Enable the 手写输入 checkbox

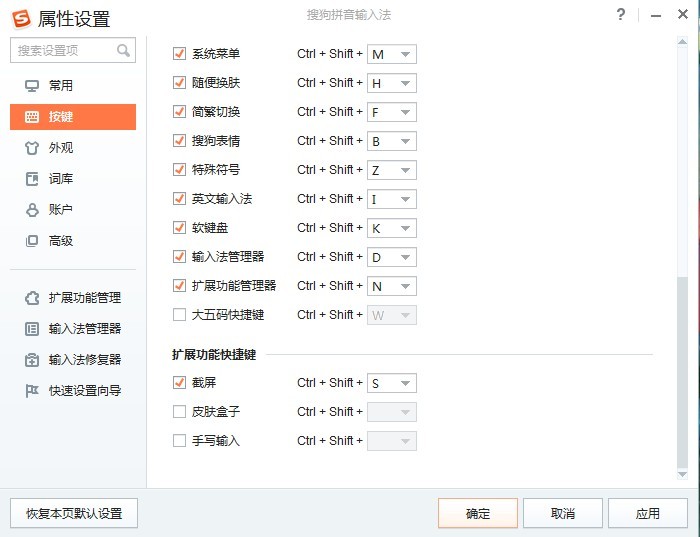tap(179, 441)
